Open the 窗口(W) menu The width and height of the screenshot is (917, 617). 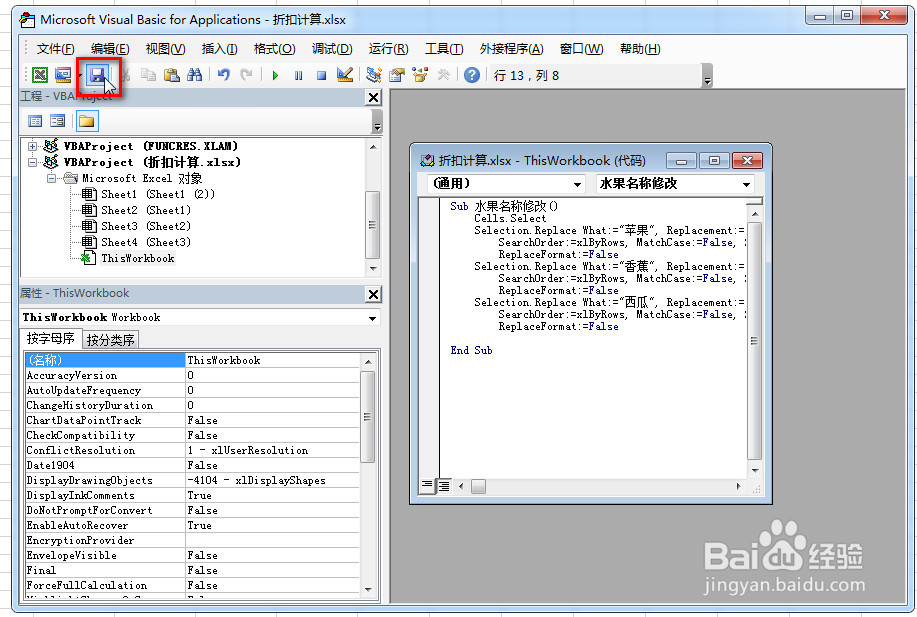click(x=581, y=49)
